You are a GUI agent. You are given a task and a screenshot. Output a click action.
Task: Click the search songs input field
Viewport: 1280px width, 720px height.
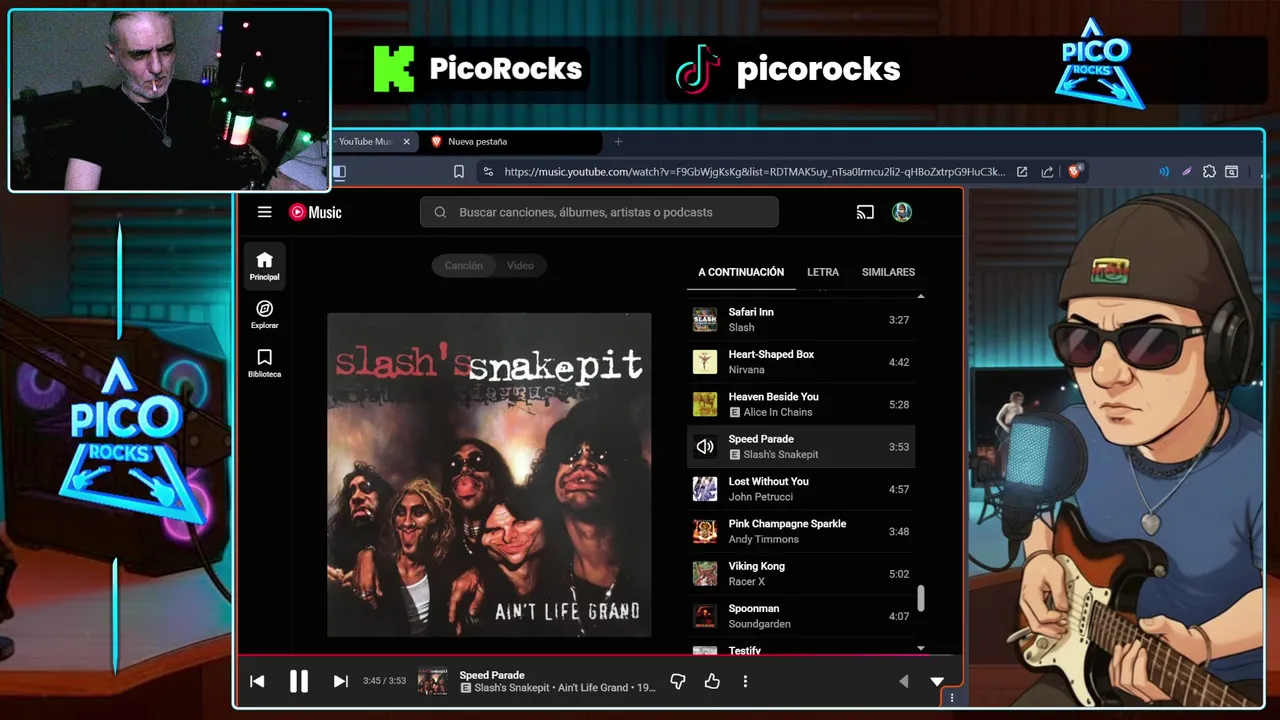tap(599, 212)
